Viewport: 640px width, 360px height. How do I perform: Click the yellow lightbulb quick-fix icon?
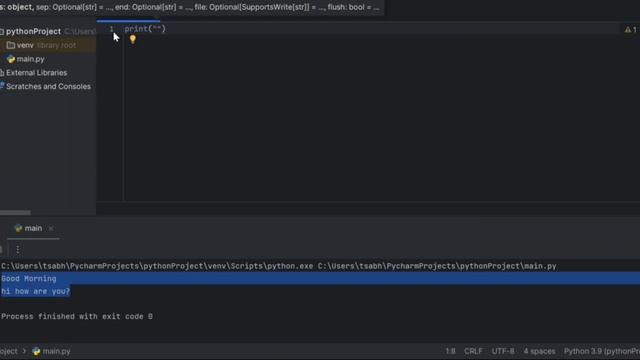click(x=133, y=39)
